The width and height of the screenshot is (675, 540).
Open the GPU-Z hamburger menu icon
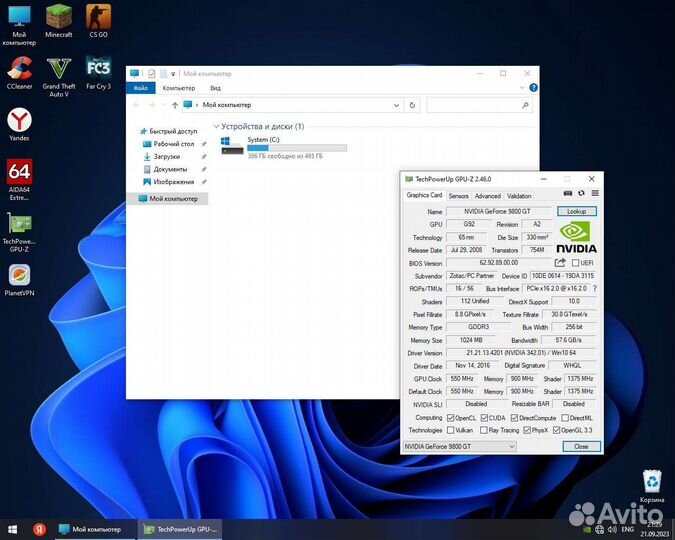(595, 193)
